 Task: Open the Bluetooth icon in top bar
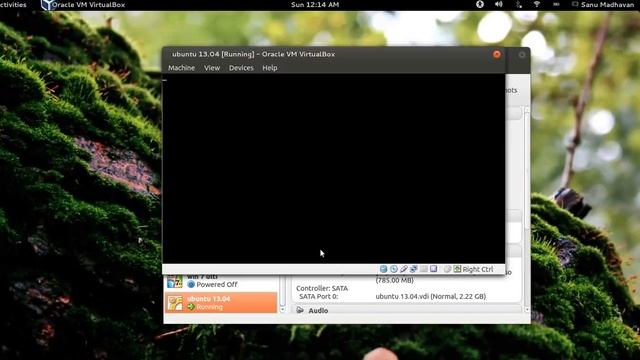518,4
